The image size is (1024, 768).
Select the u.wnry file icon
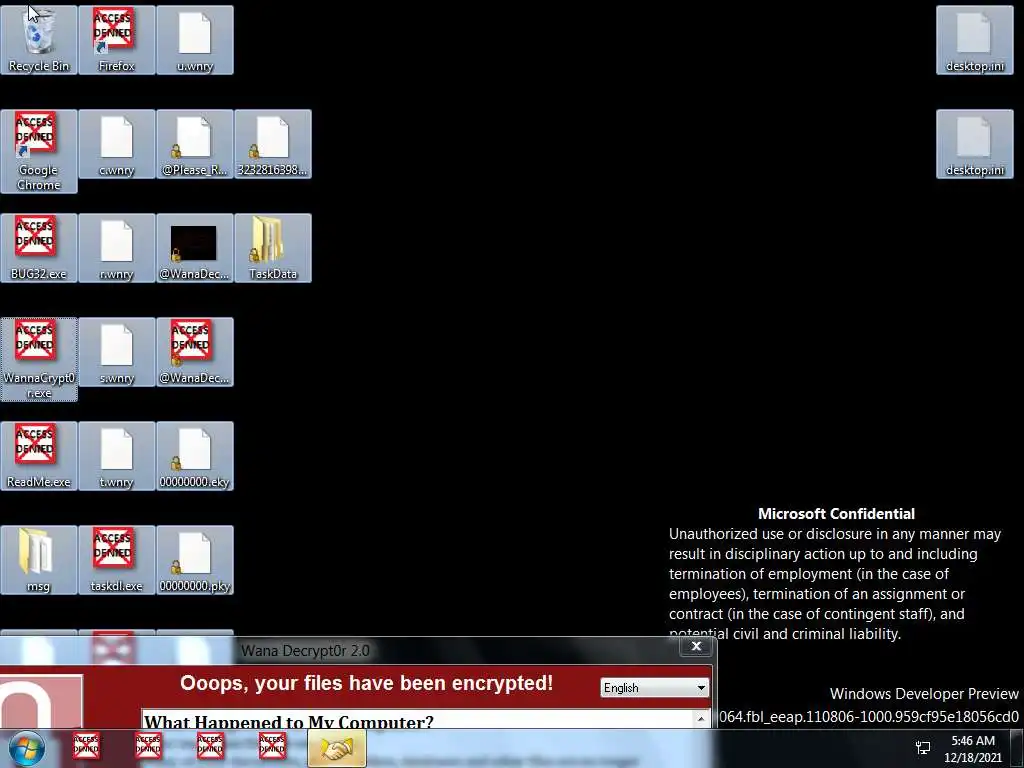195,40
